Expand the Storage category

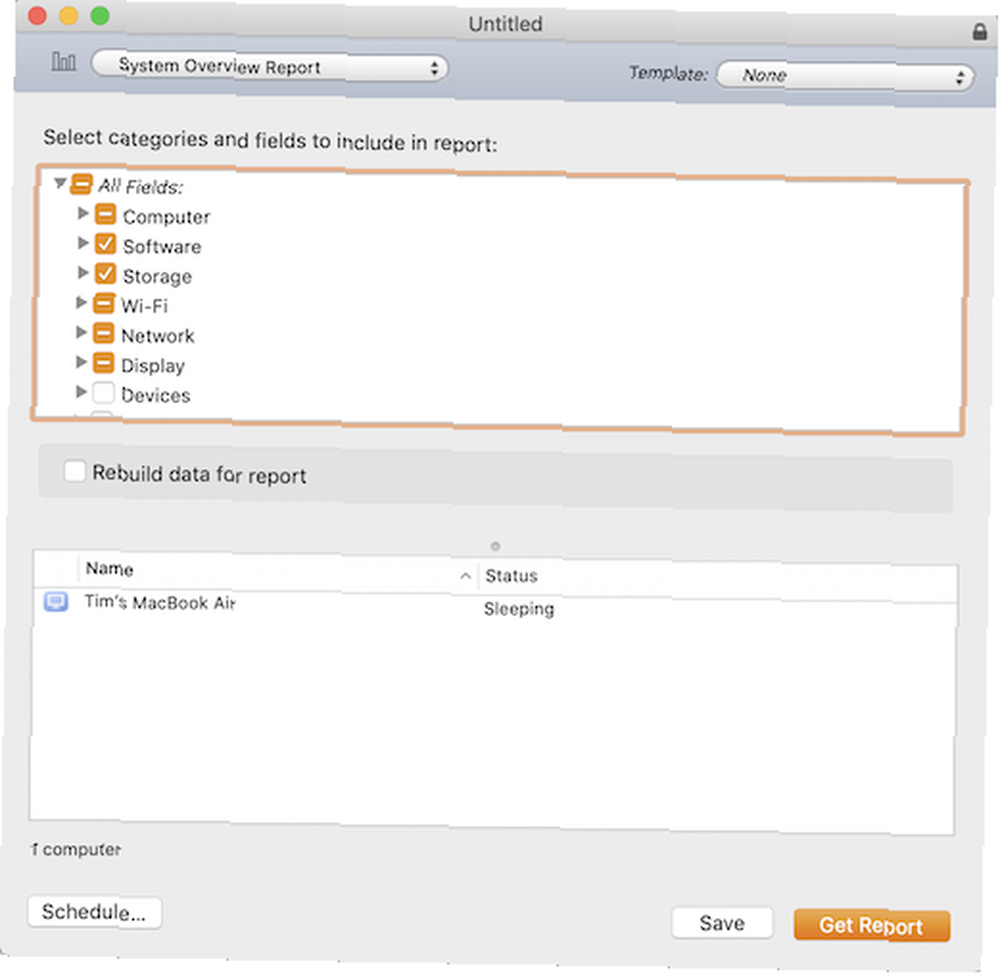(83, 272)
